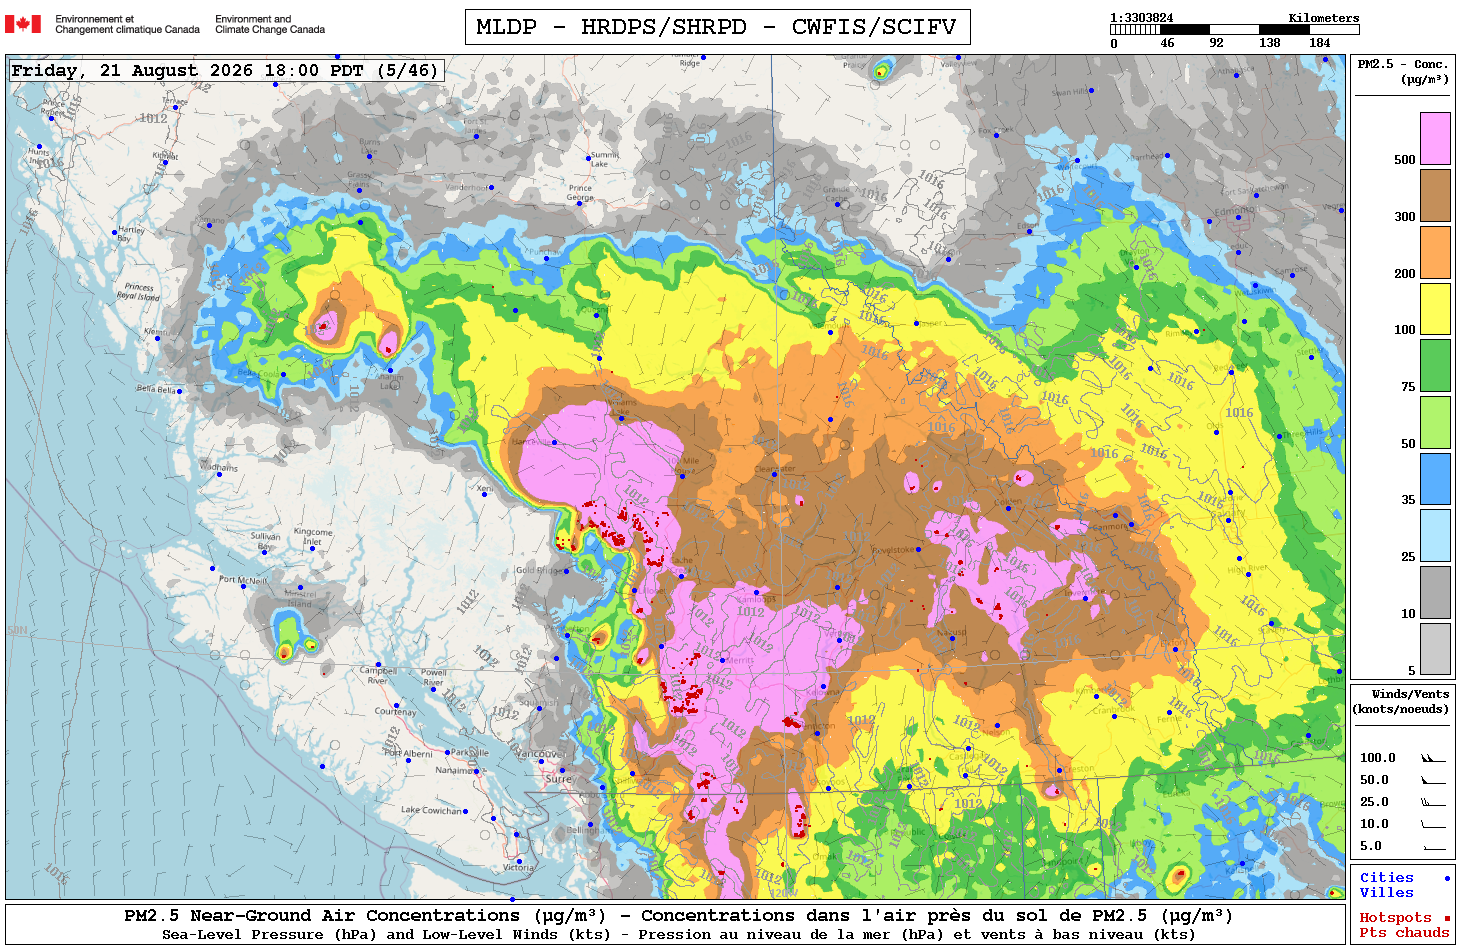This screenshot has width=1460, height=950.
Task: Click the Sea-Level Pressure and Low-Level Winds subtitle
Action: point(678,935)
